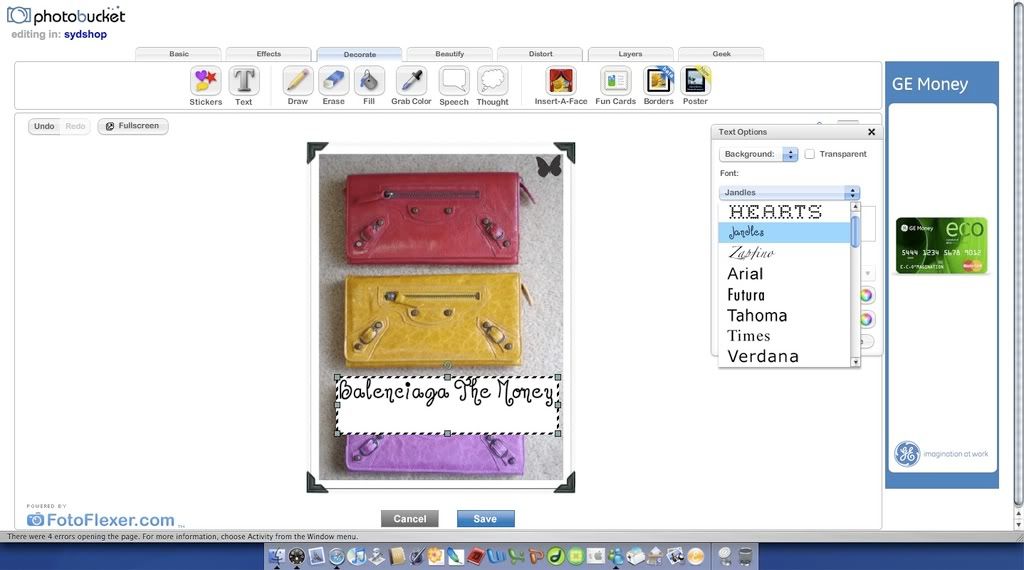Toggle the Transparent checkbox

810,154
